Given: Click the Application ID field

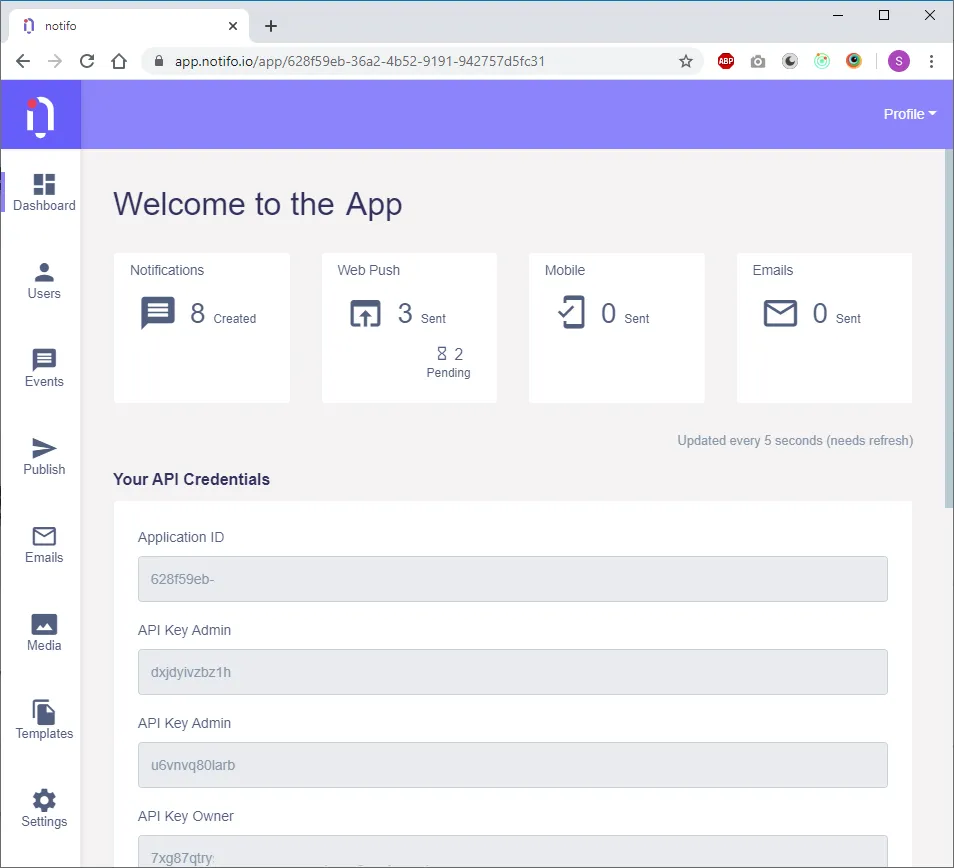Looking at the screenshot, I should [x=512, y=579].
